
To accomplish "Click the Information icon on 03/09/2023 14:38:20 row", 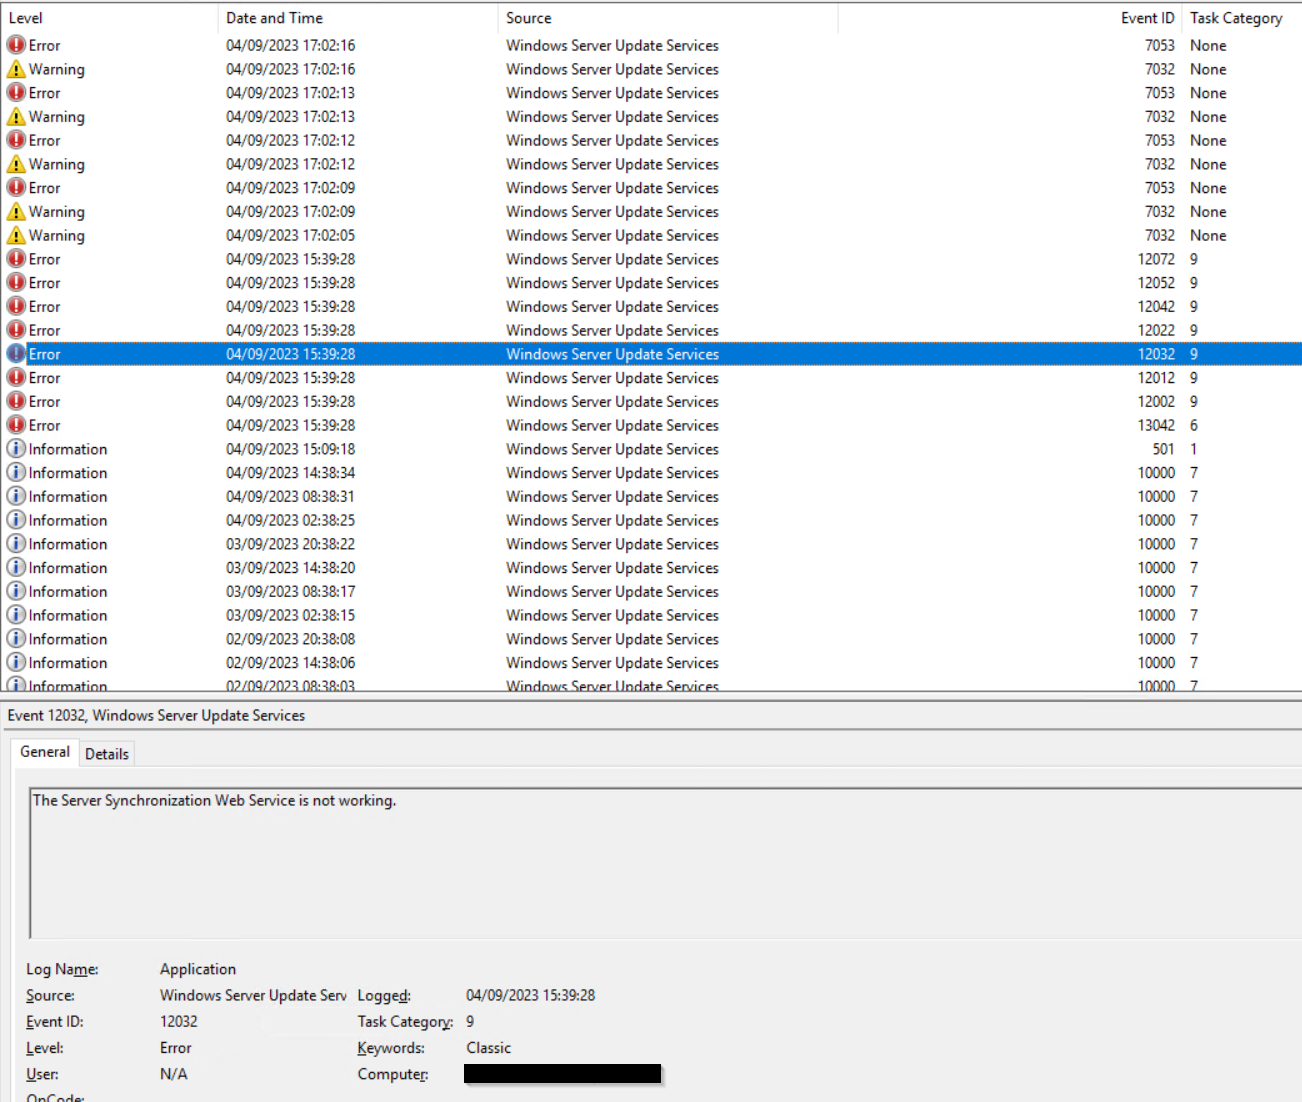I will 16,568.
